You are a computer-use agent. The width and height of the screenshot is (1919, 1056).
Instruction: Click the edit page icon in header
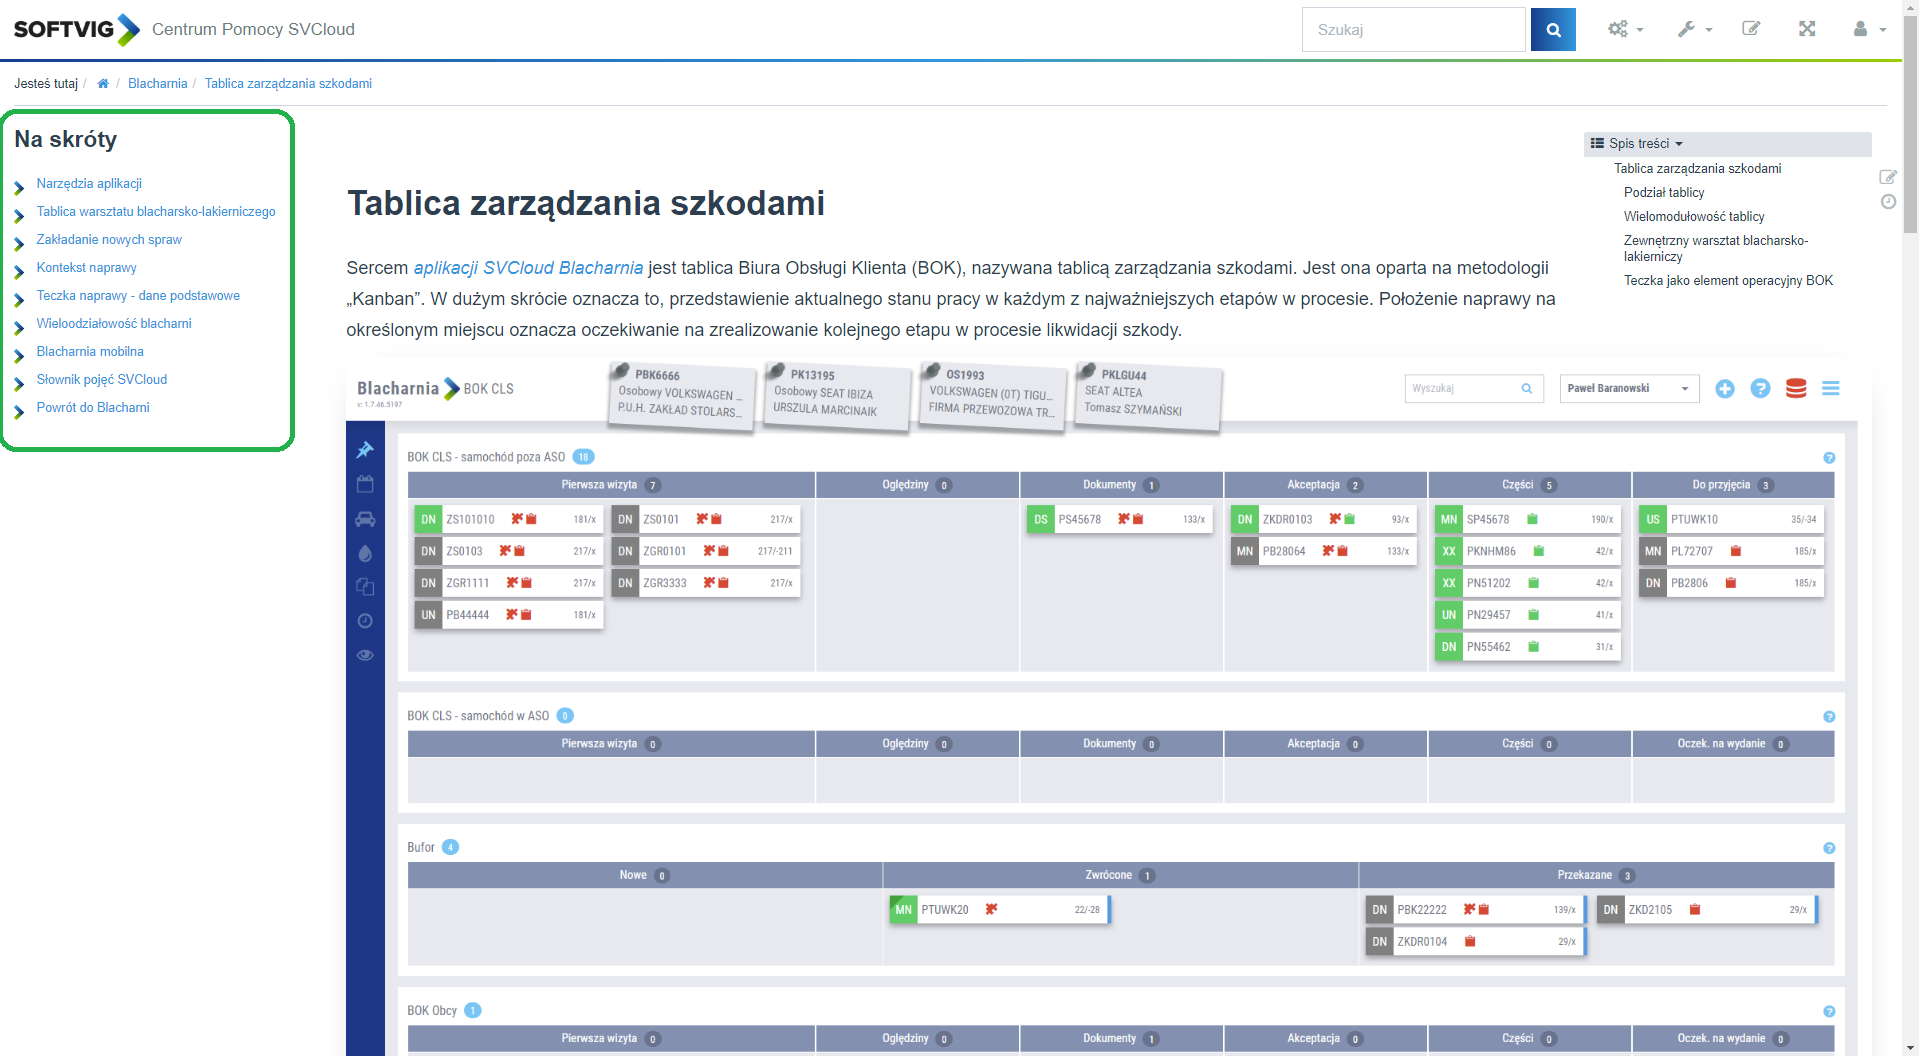pos(1751,29)
